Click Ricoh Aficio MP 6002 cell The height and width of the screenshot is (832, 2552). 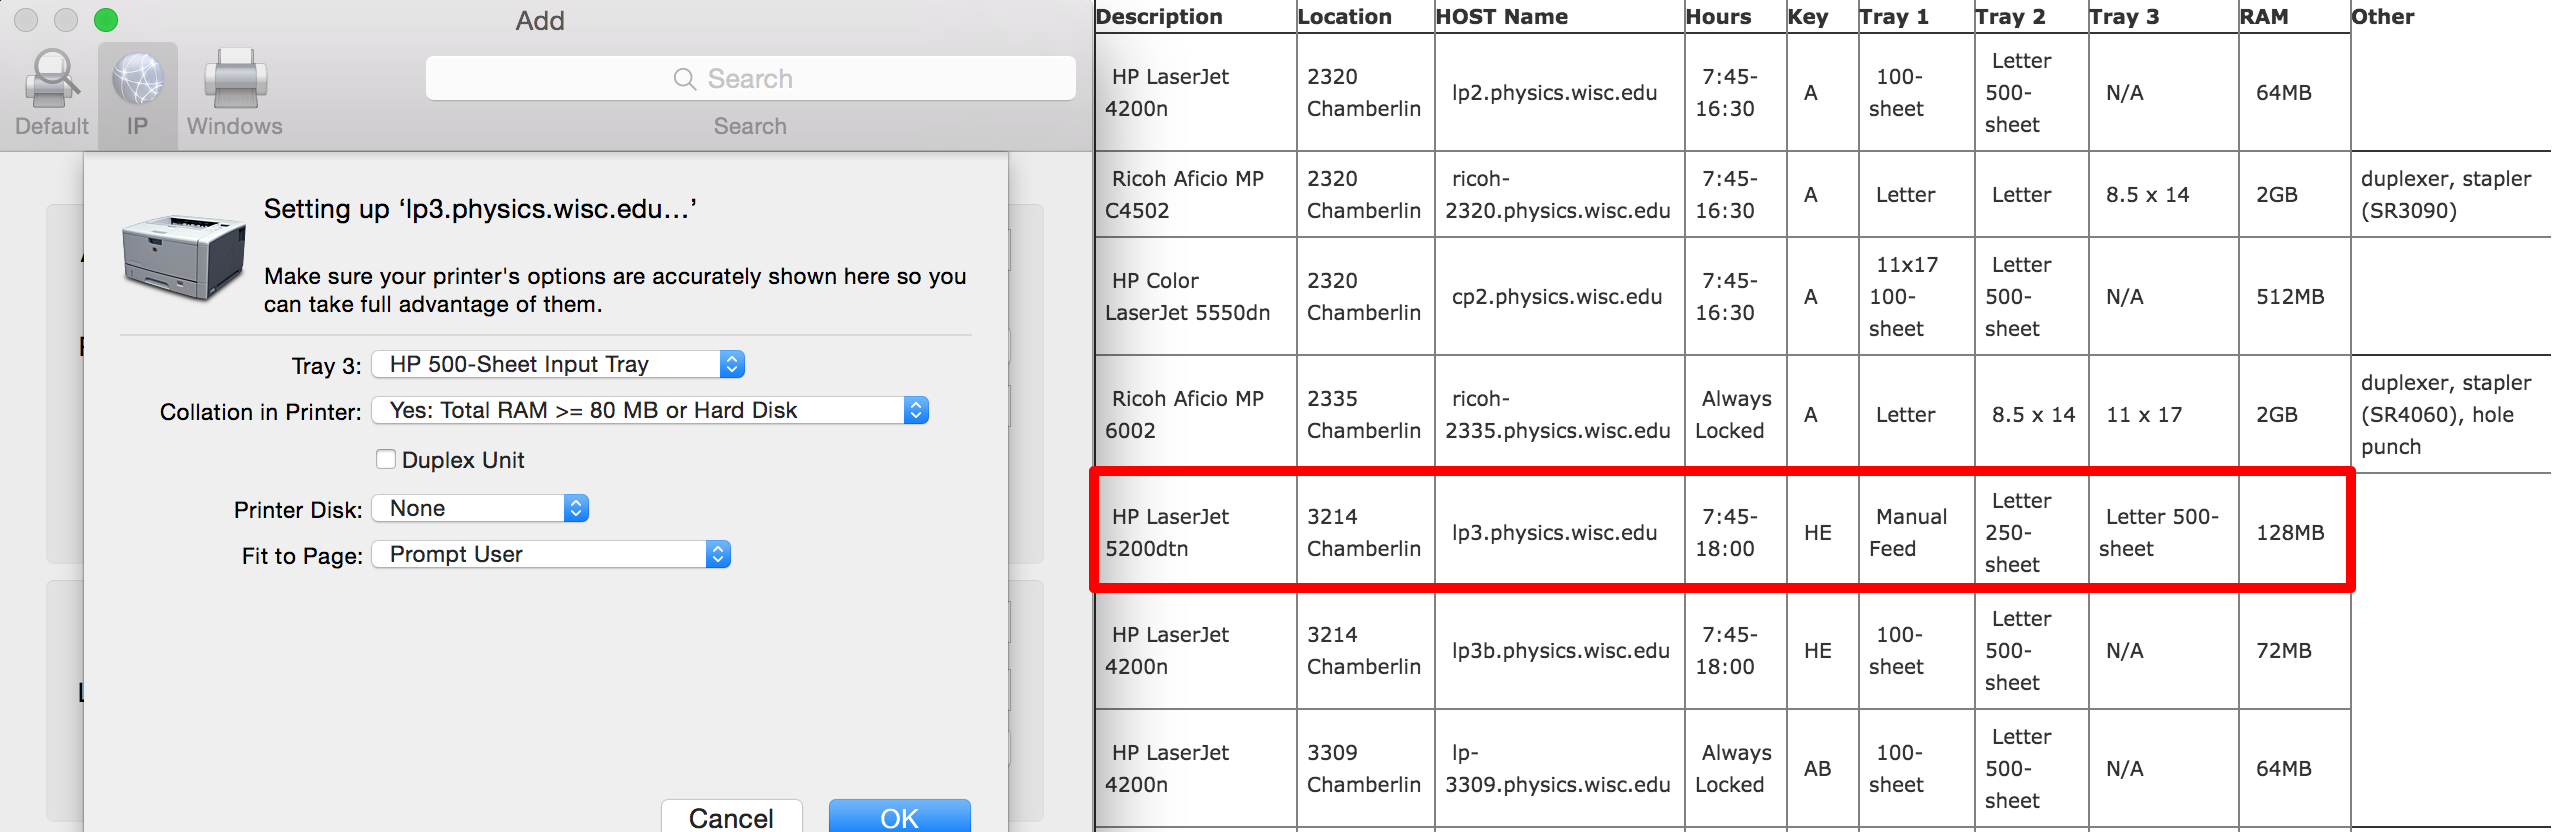click(1196, 414)
